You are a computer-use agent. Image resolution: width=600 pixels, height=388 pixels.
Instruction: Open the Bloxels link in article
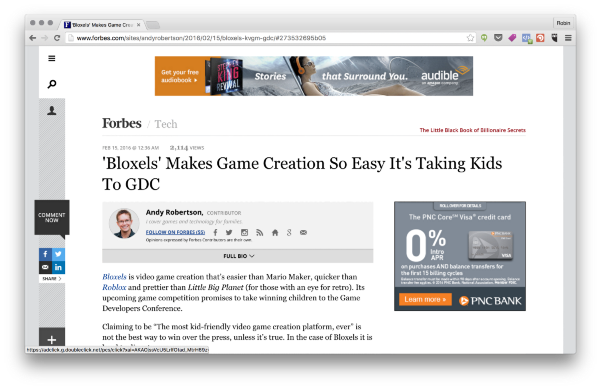click(114, 277)
